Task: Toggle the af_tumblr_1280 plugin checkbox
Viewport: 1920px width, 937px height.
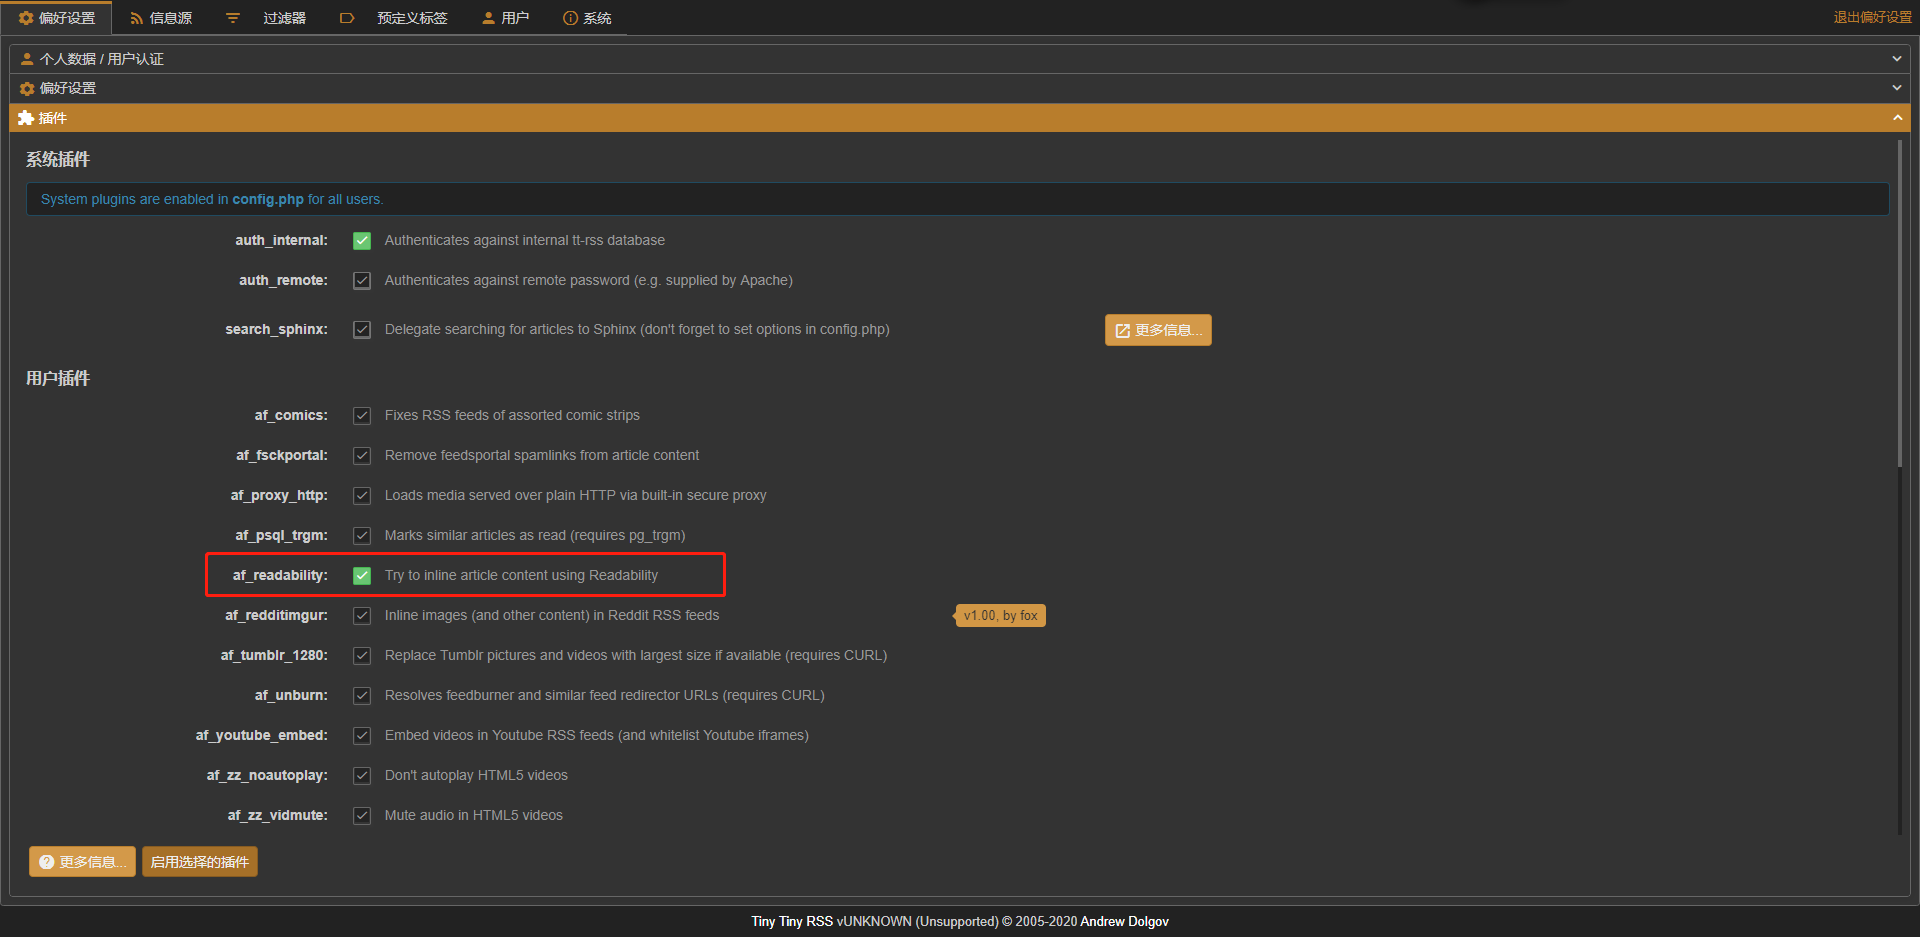Action: [x=362, y=656]
